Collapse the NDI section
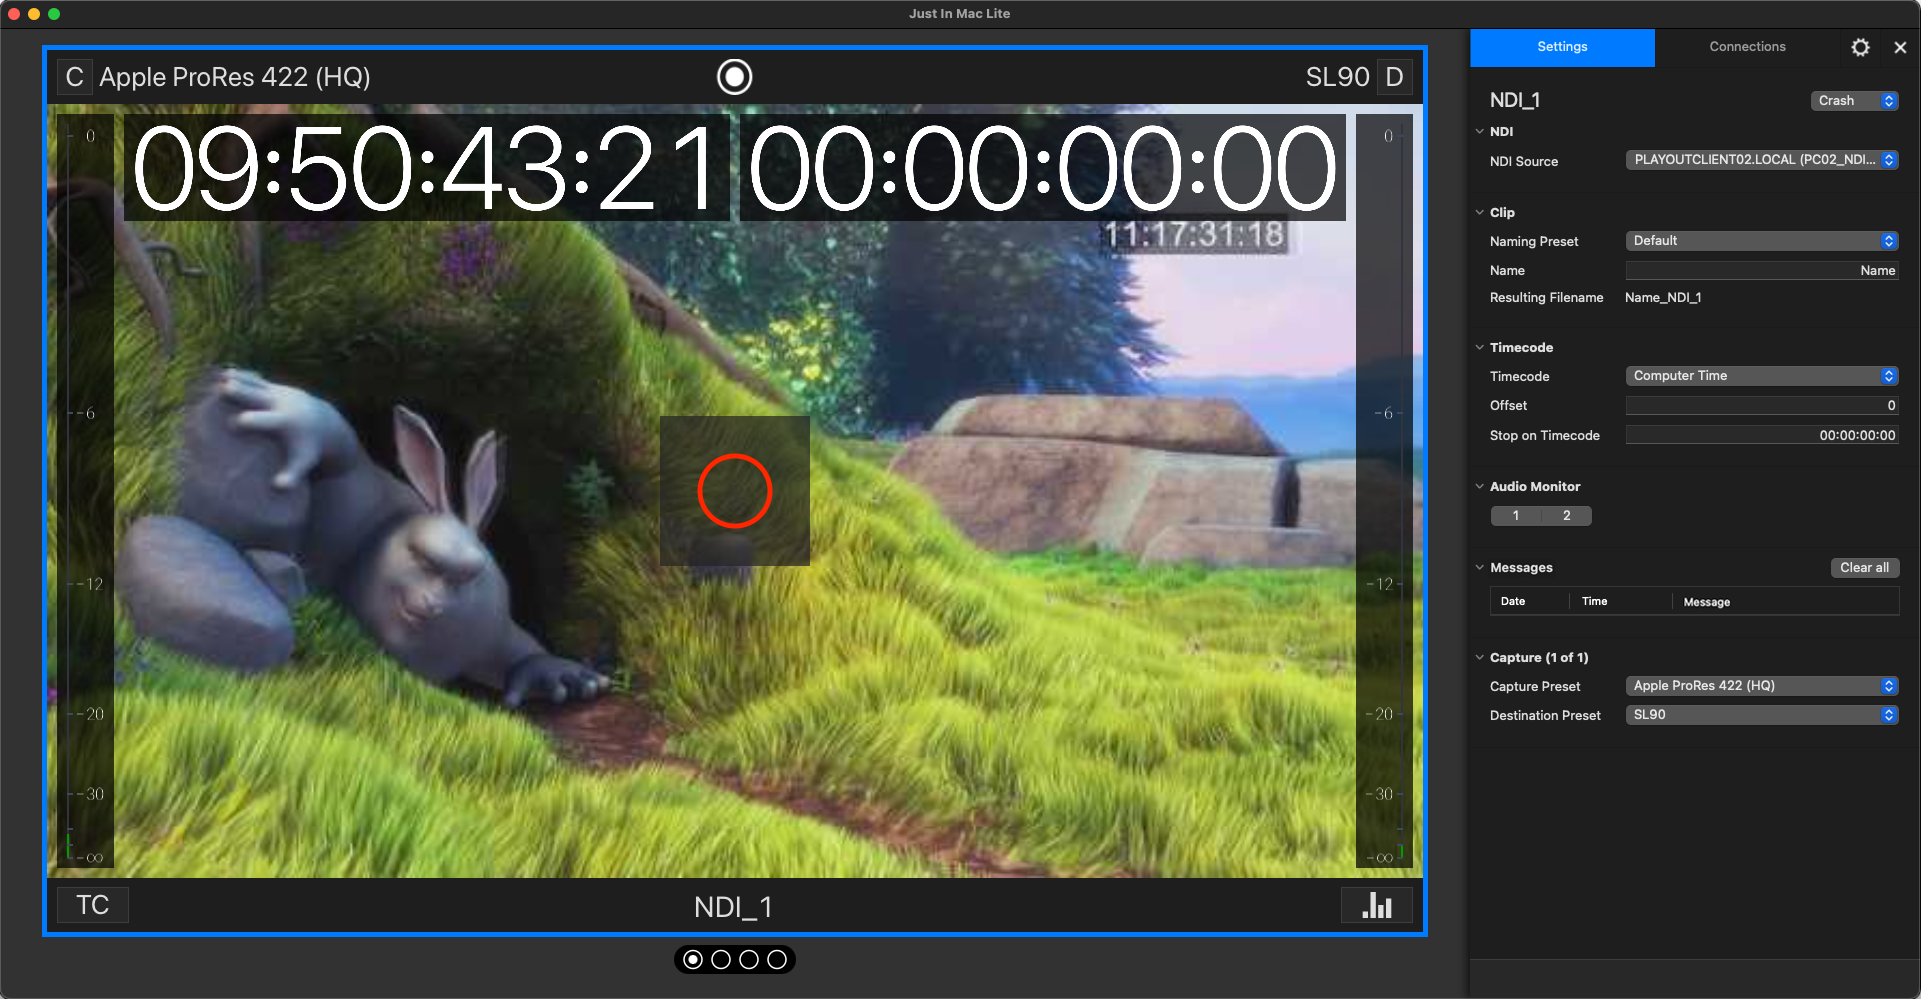This screenshot has width=1921, height=999. coord(1480,131)
